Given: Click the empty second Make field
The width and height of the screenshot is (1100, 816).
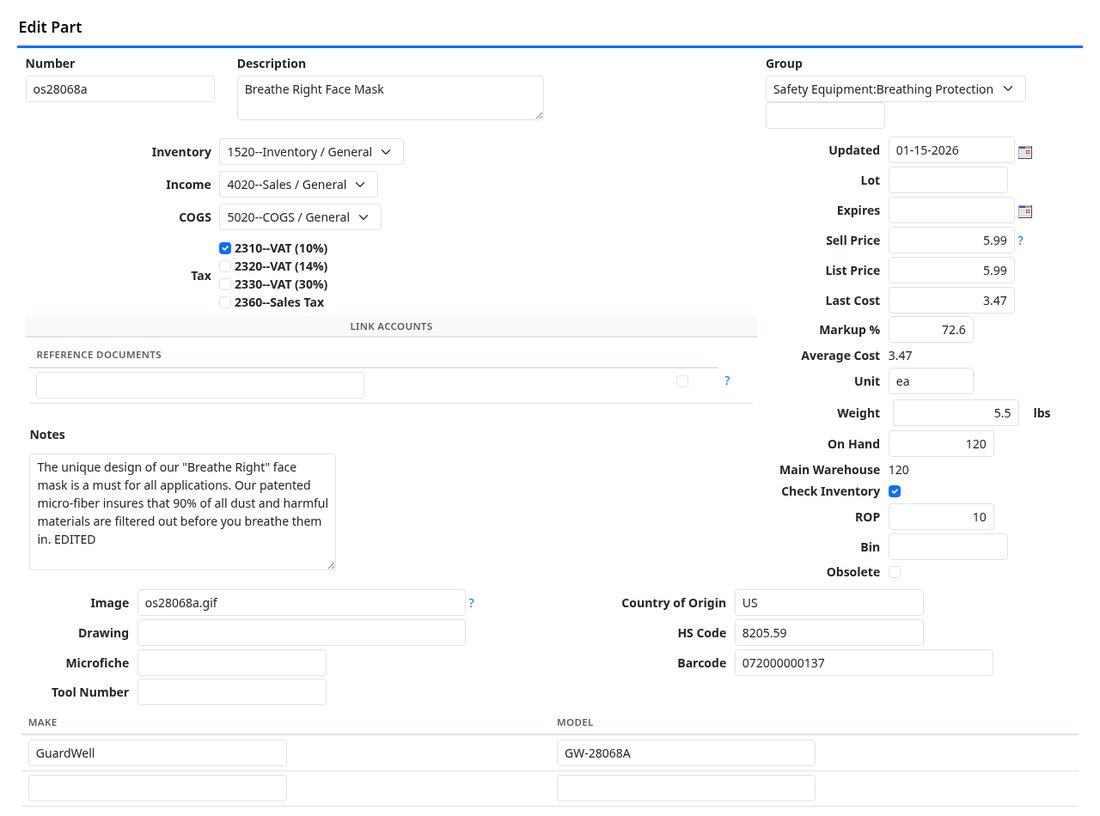Looking at the screenshot, I should tap(157, 788).
